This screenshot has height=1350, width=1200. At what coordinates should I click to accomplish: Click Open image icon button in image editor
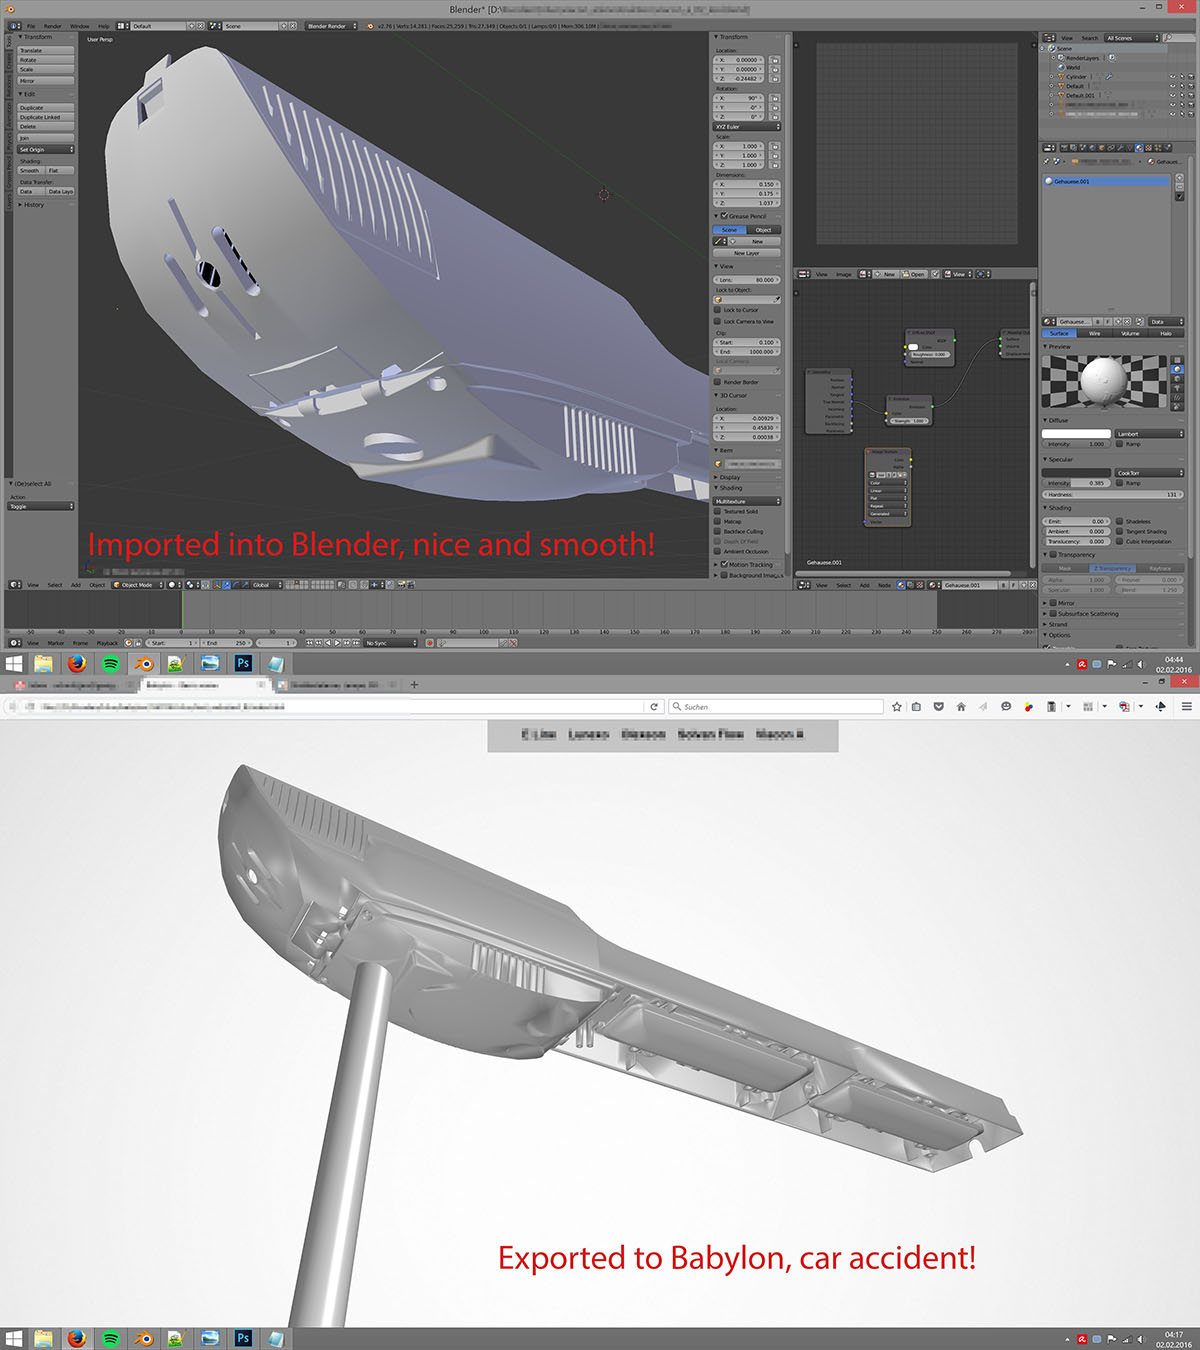[x=913, y=274]
